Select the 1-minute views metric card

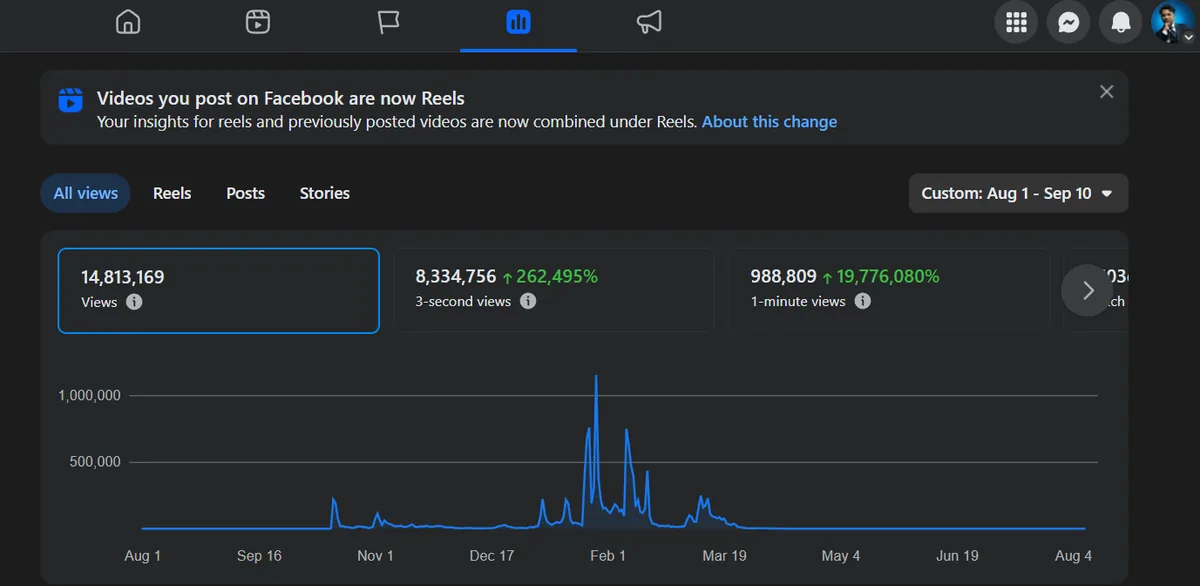pyautogui.click(x=889, y=290)
